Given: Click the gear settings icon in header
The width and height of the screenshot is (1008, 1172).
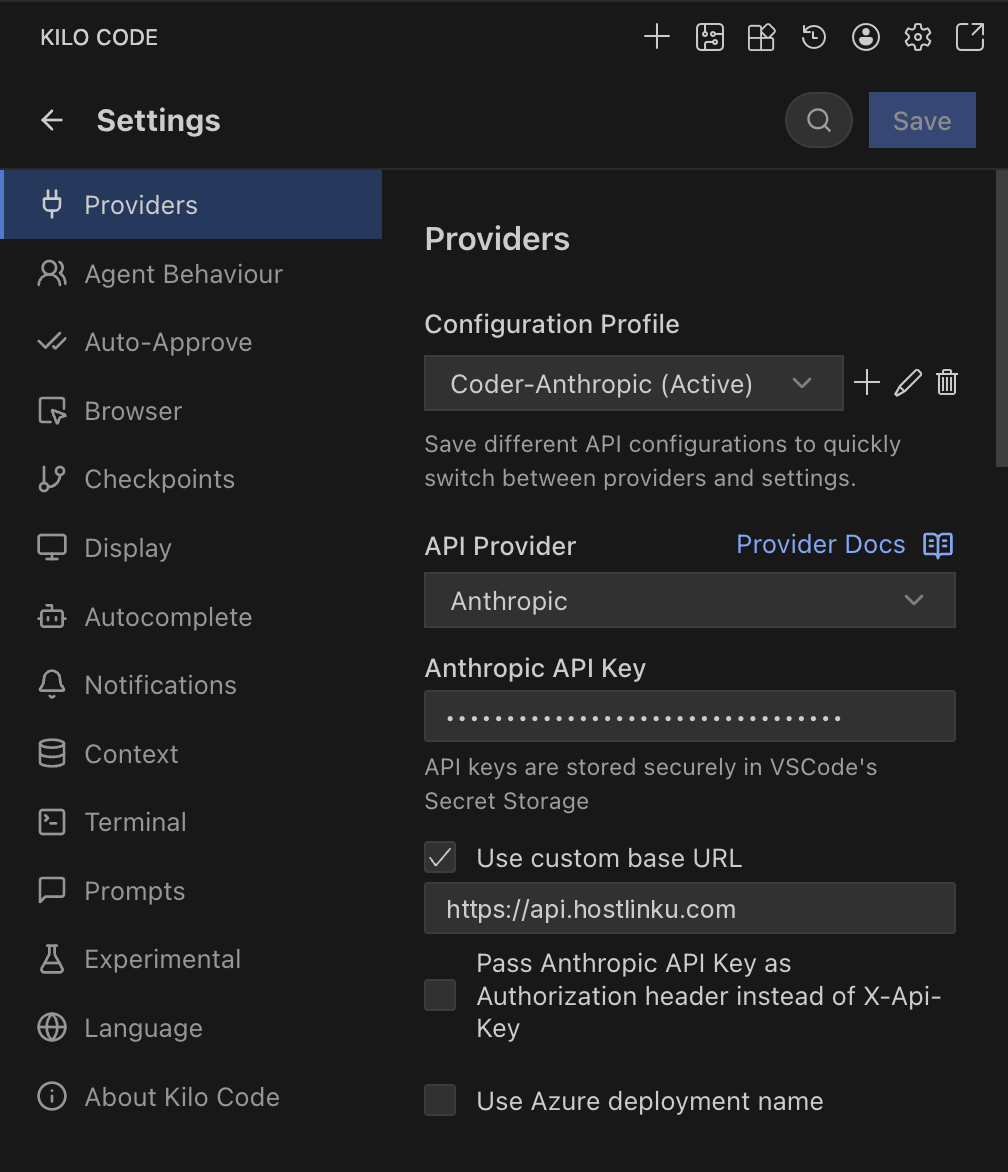Looking at the screenshot, I should [918, 37].
